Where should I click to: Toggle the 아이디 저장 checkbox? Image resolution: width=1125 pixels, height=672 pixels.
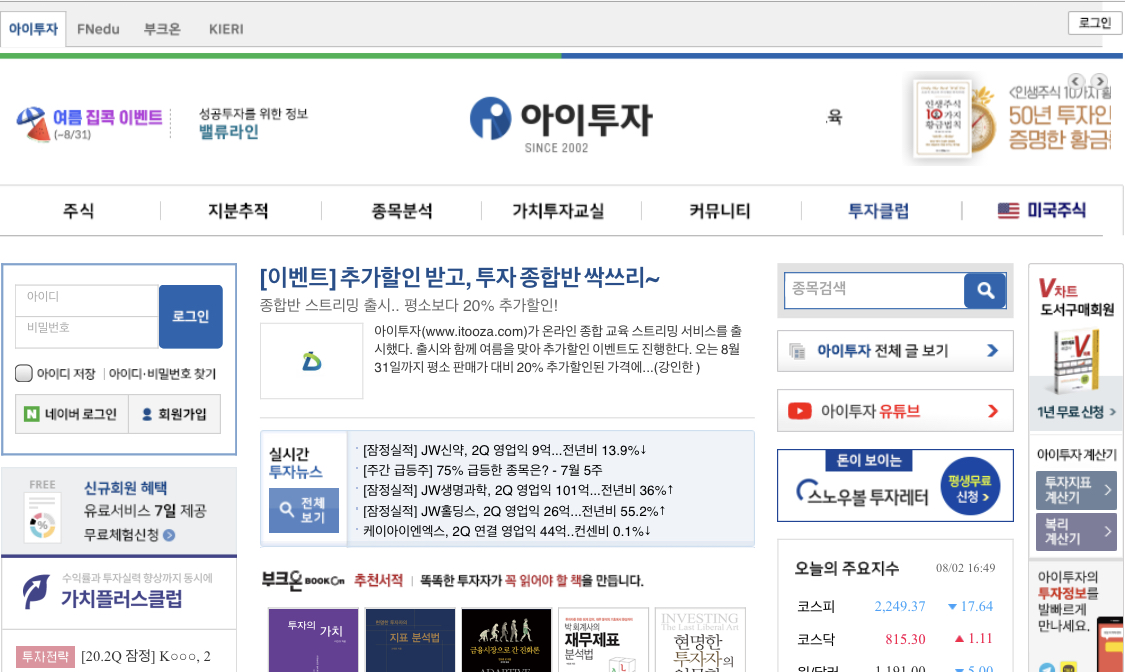point(24,374)
